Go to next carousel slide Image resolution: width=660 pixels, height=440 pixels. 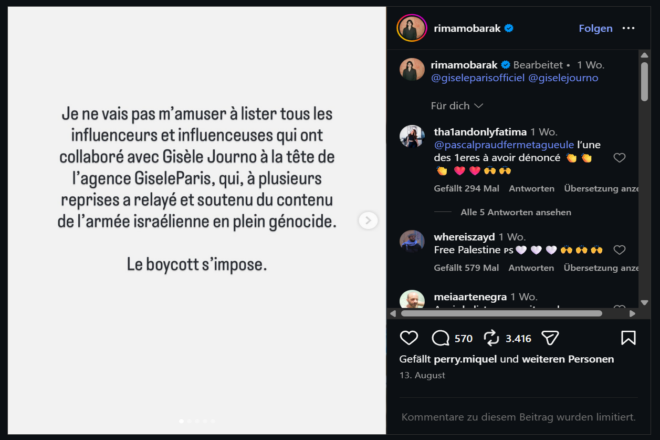click(368, 220)
